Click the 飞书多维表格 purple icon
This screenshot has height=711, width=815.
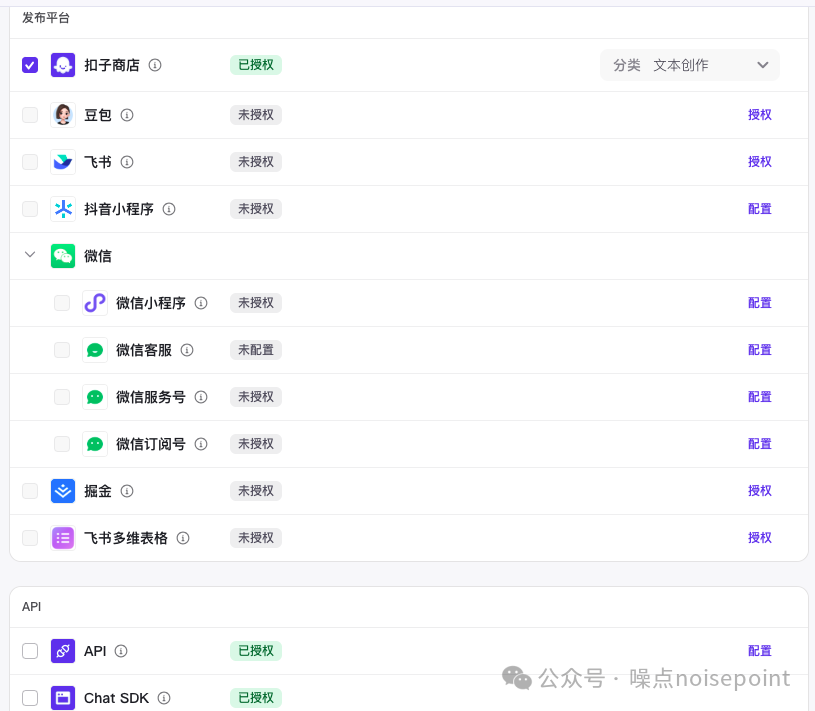coord(63,538)
